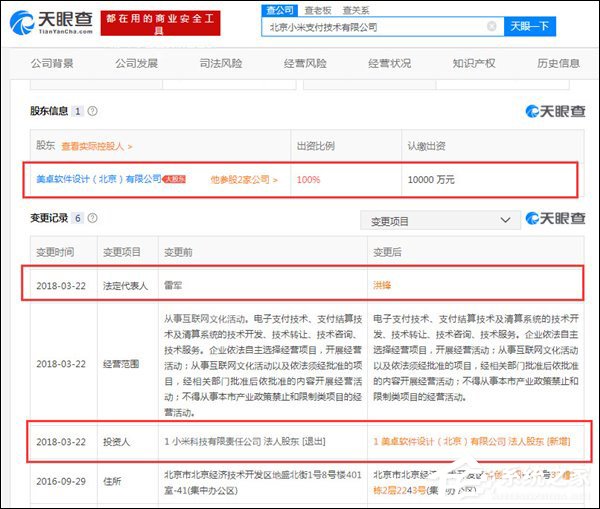Open the 知识产权 navigation tab

[474, 63]
